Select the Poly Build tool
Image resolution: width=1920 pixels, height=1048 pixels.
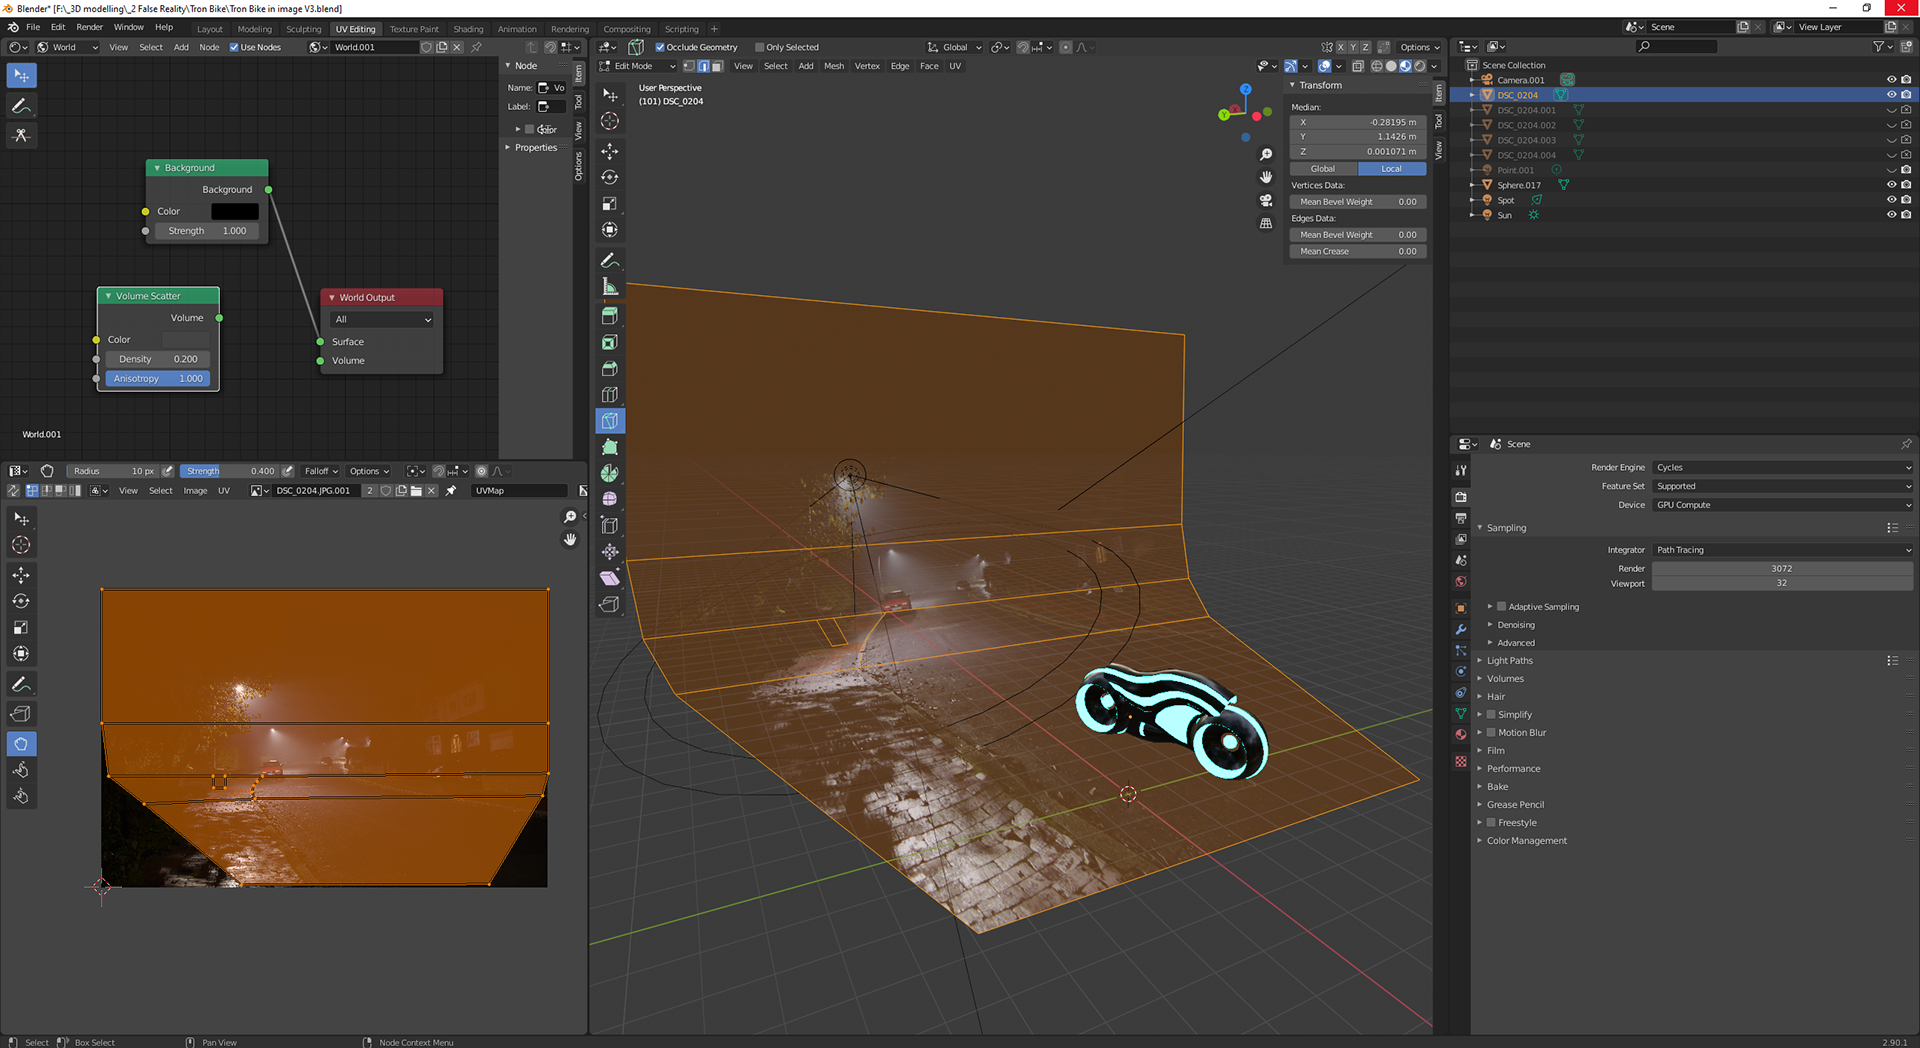(610, 447)
